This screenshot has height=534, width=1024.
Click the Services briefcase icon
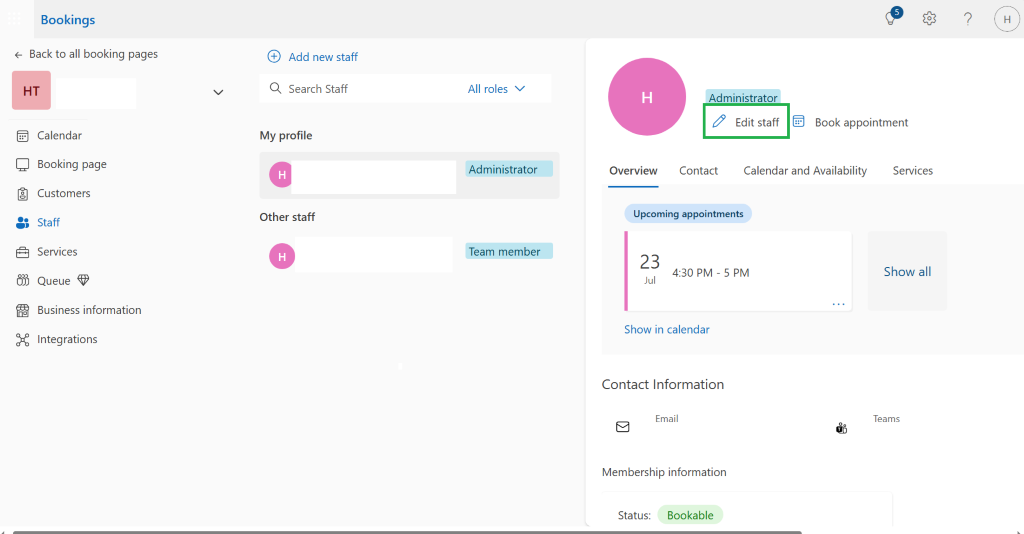coord(22,252)
